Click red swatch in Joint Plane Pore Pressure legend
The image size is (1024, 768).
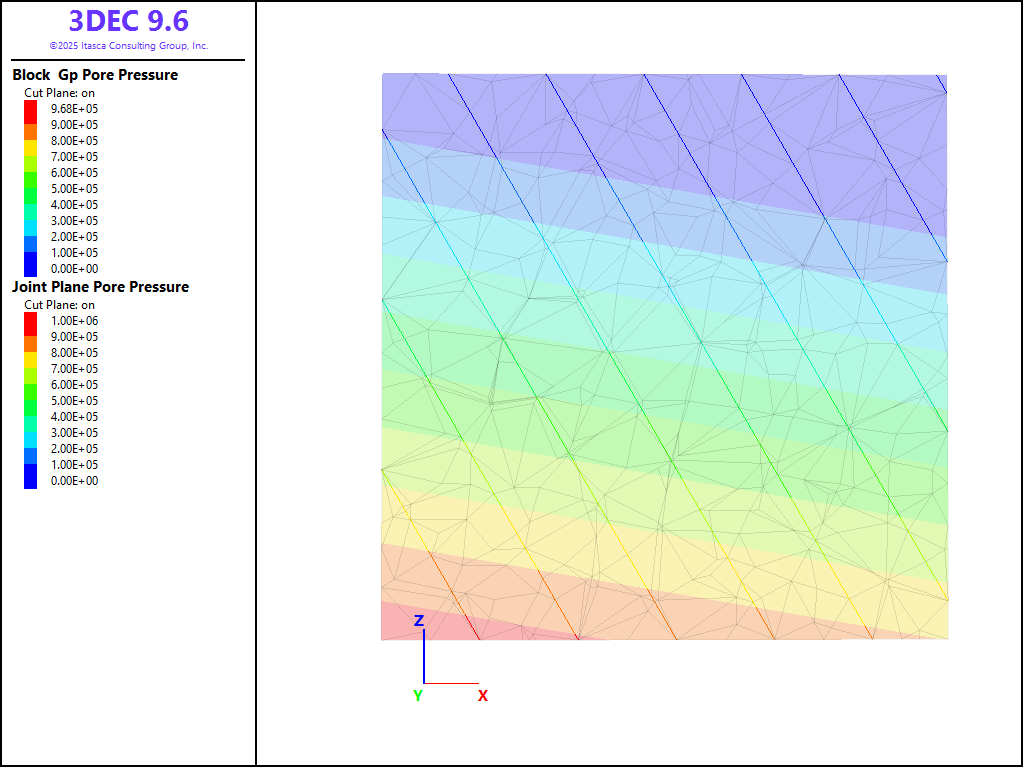(x=30, y=321)
